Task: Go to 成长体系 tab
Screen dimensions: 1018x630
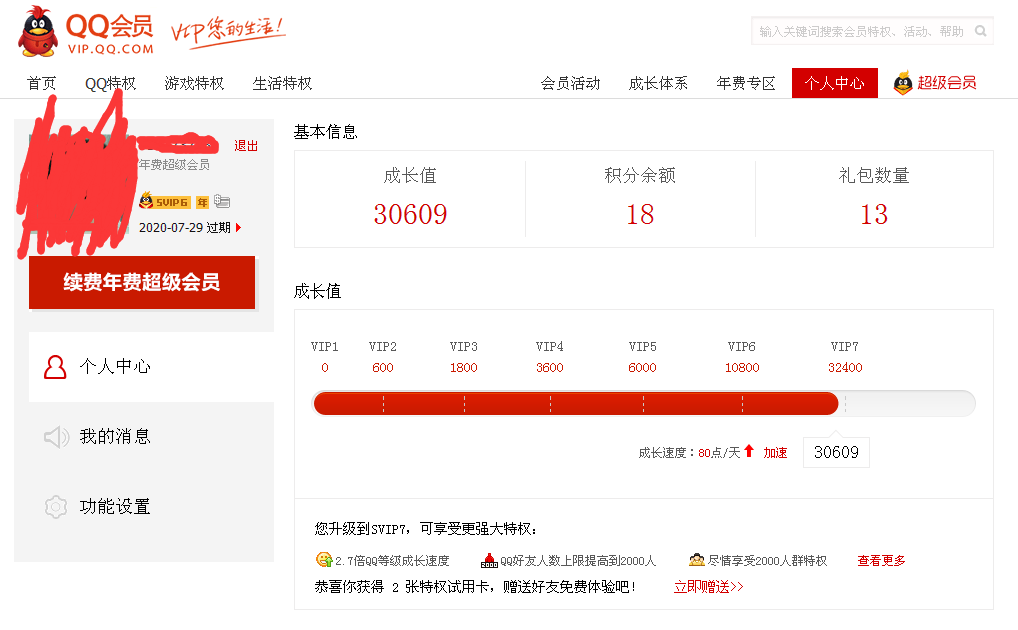Action: point(658,83)
